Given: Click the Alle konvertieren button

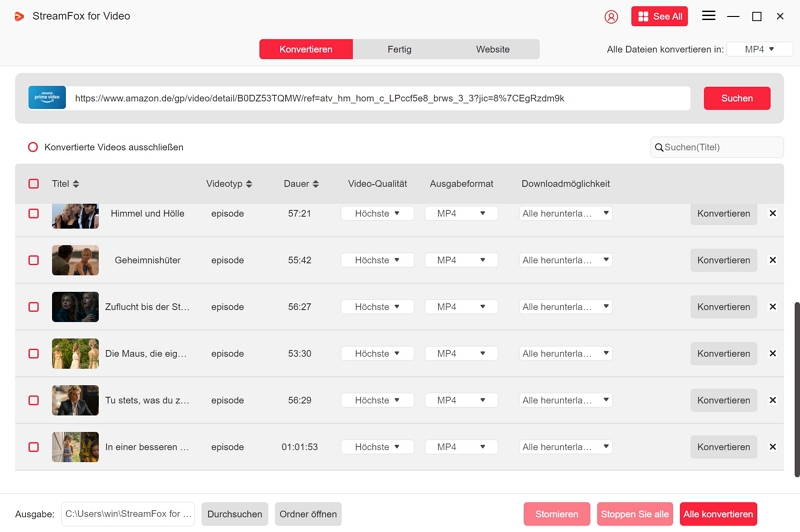Looking at the screenshot, I should point(718,514).
